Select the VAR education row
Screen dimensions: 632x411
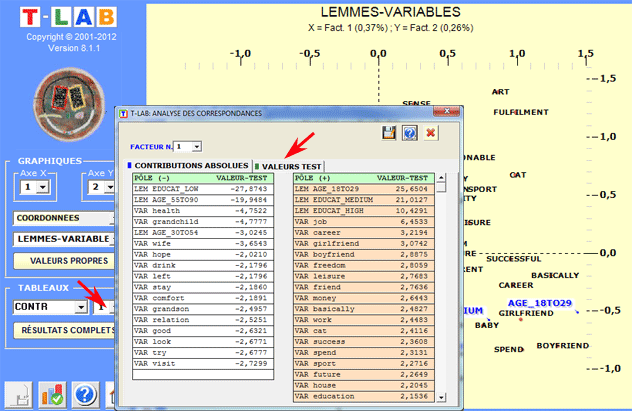click(364, 396)
